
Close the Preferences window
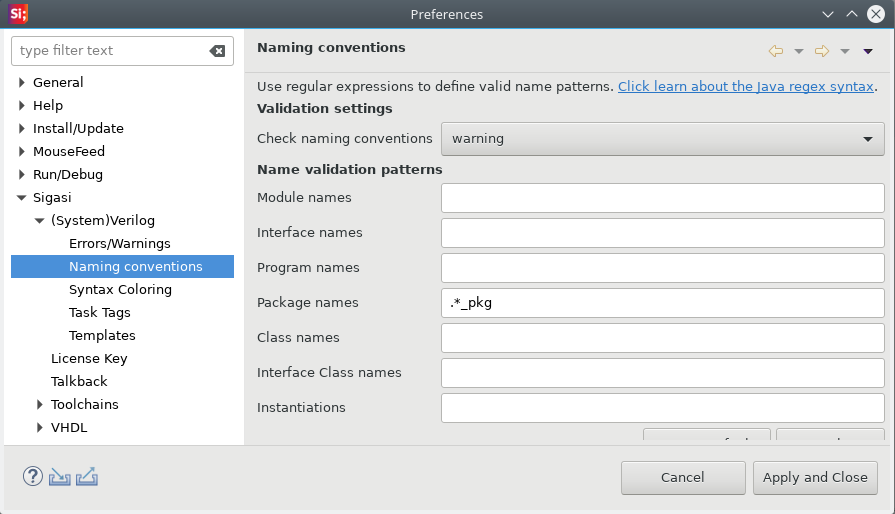(876, 14)
